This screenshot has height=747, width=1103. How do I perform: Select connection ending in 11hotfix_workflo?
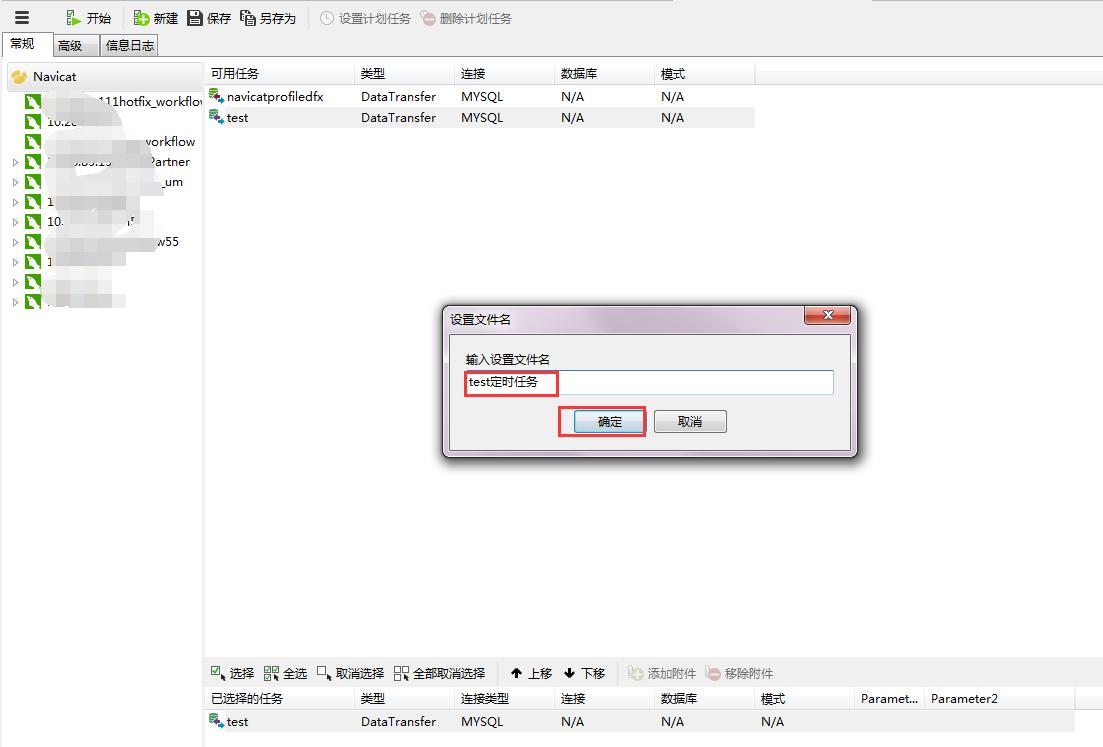[x=114, y=101]
